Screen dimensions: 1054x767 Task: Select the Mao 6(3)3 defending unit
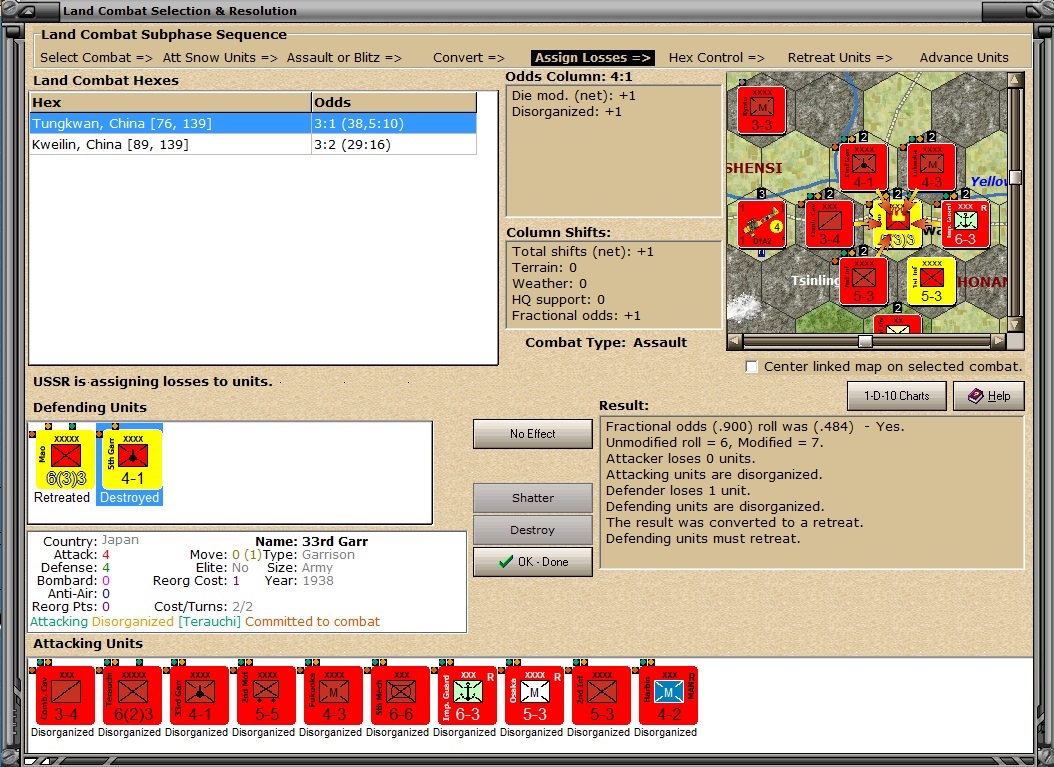[65, 460]
